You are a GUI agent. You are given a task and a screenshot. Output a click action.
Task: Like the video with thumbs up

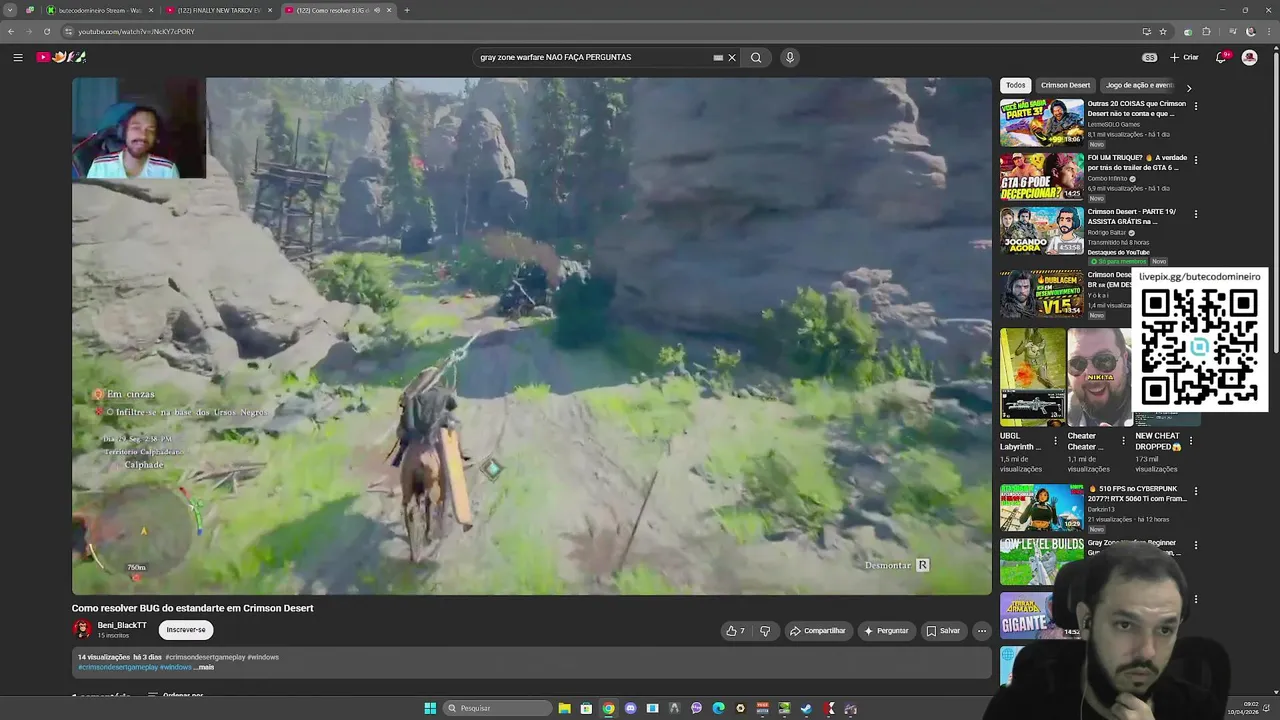(735, 631)
